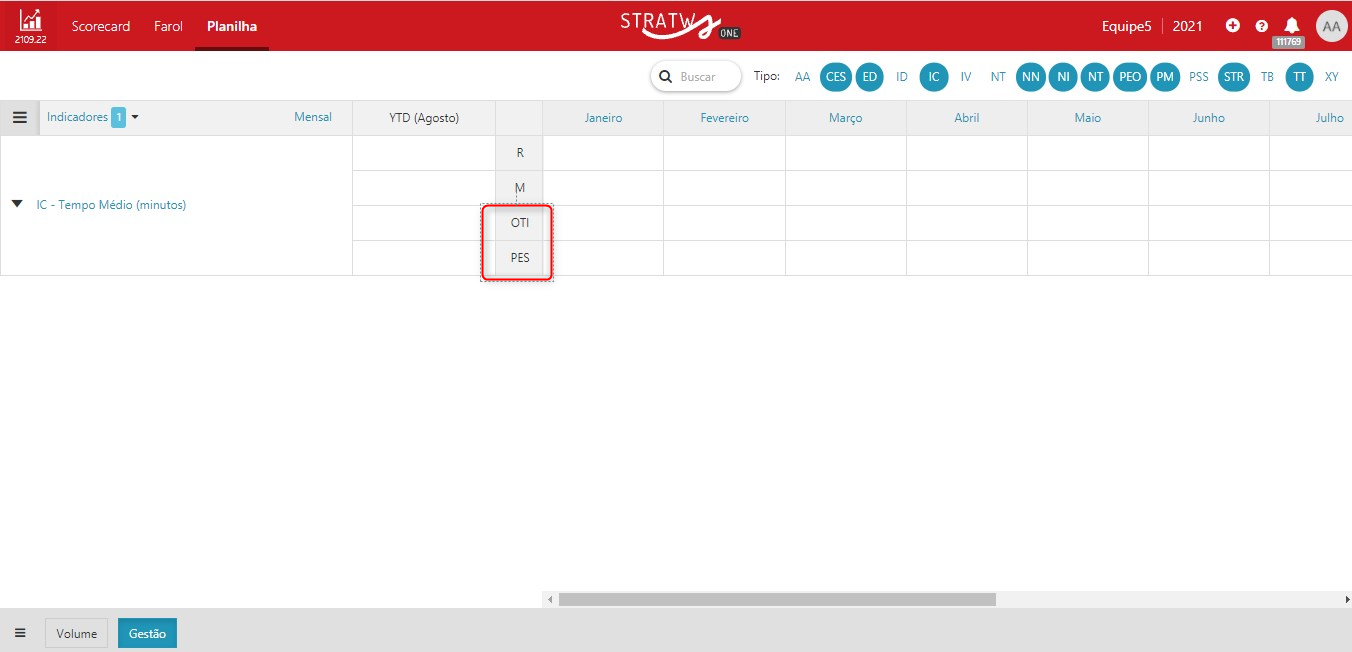The height and width of the screenshot is (652, 1352).
Task: Open the Equipe5 team selector
Action: [x=1127, y=26]
